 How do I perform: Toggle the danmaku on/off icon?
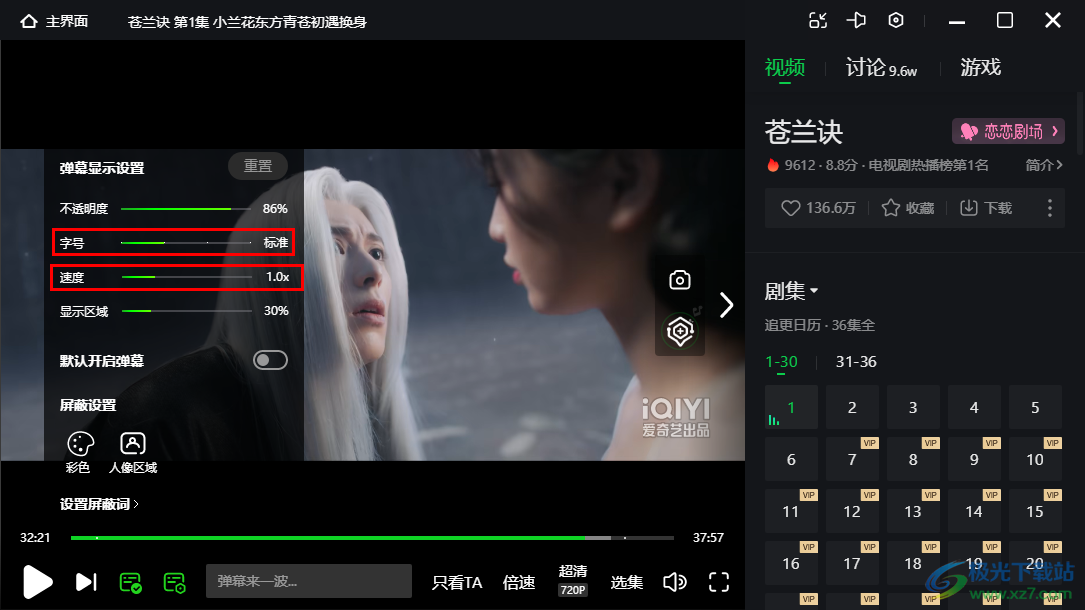pos(130,582)
